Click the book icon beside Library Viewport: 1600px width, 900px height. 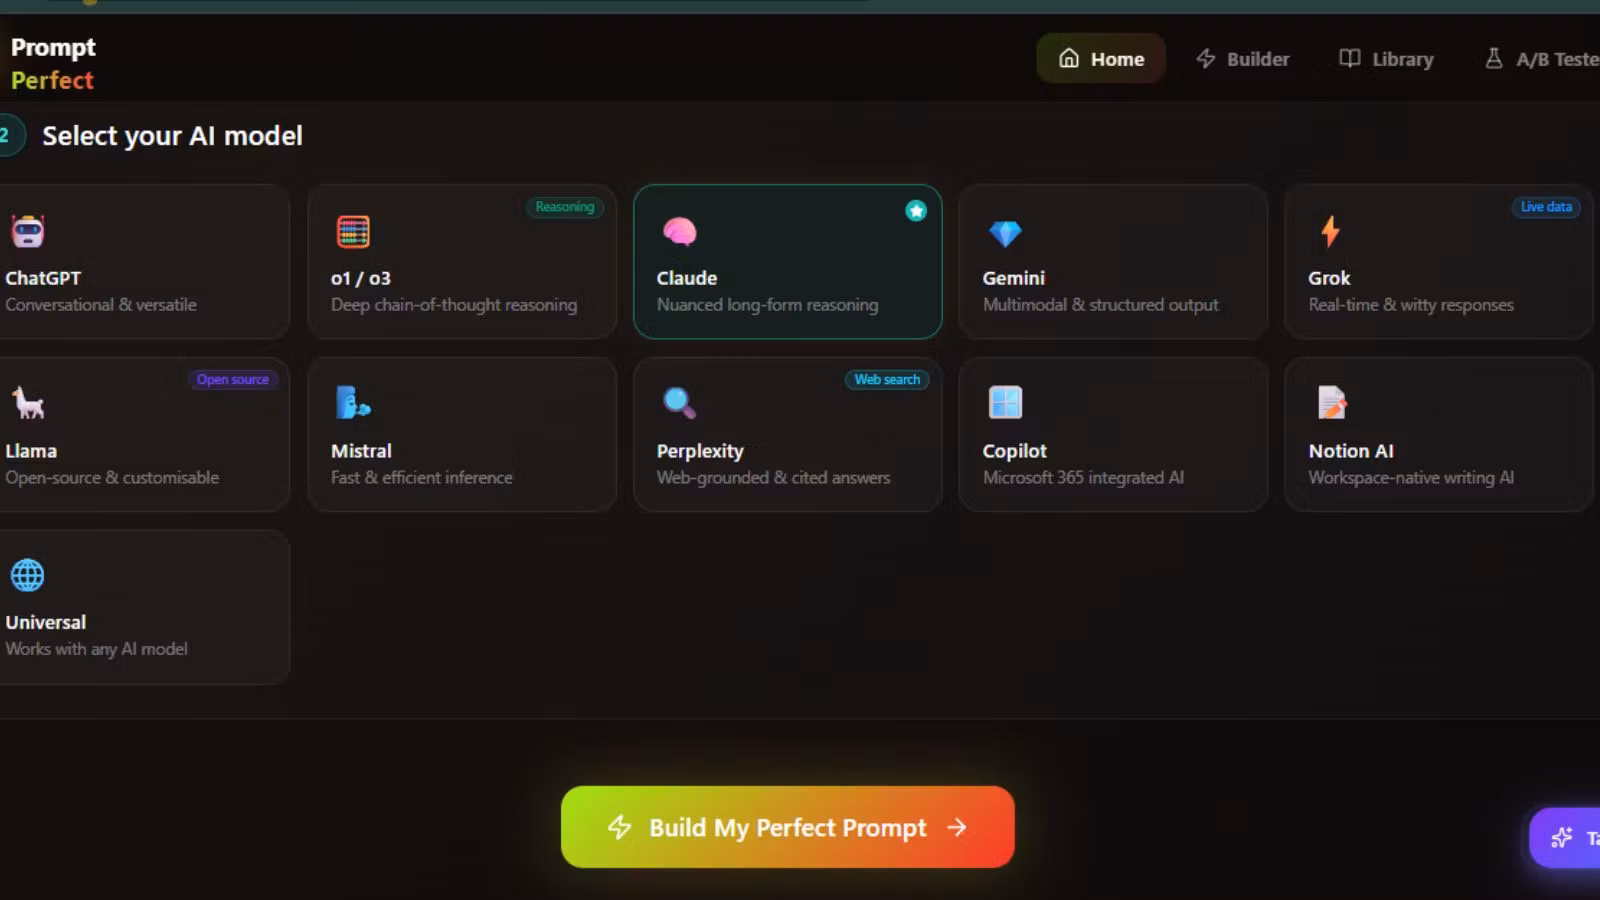(1350, 58)
